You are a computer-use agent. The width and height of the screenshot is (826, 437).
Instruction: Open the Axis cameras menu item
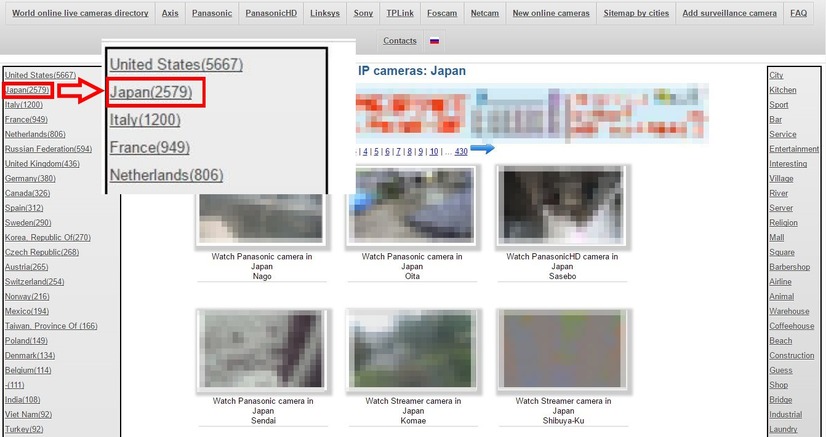(x=170, y=13)
